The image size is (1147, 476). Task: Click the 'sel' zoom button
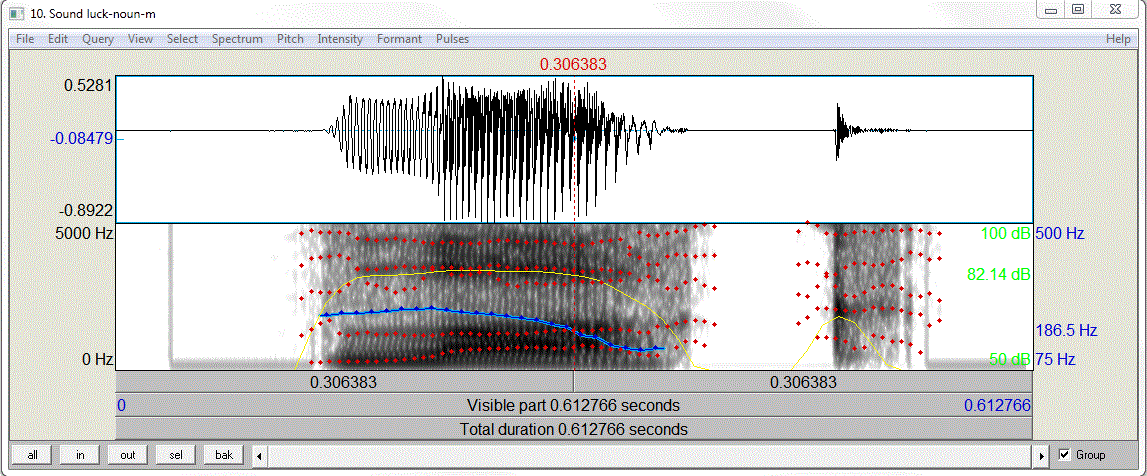(176, 455)
